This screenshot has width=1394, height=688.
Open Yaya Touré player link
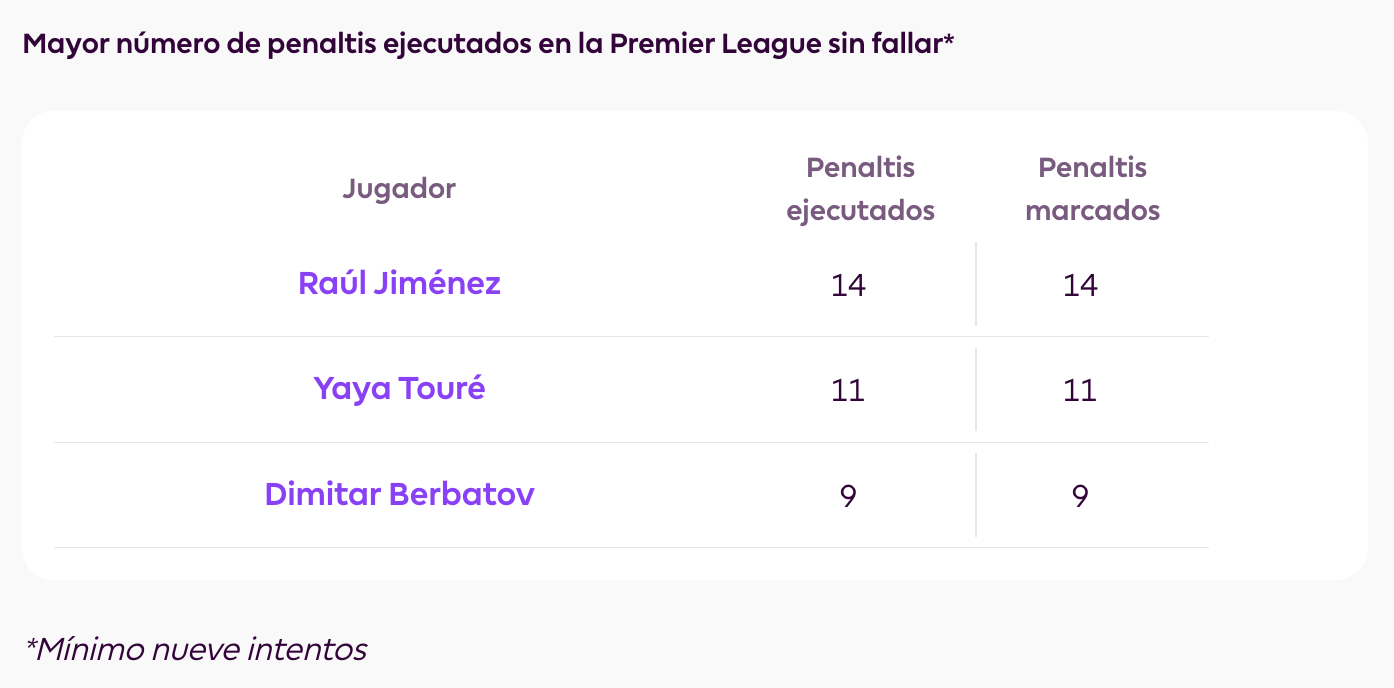click(399, 388)
